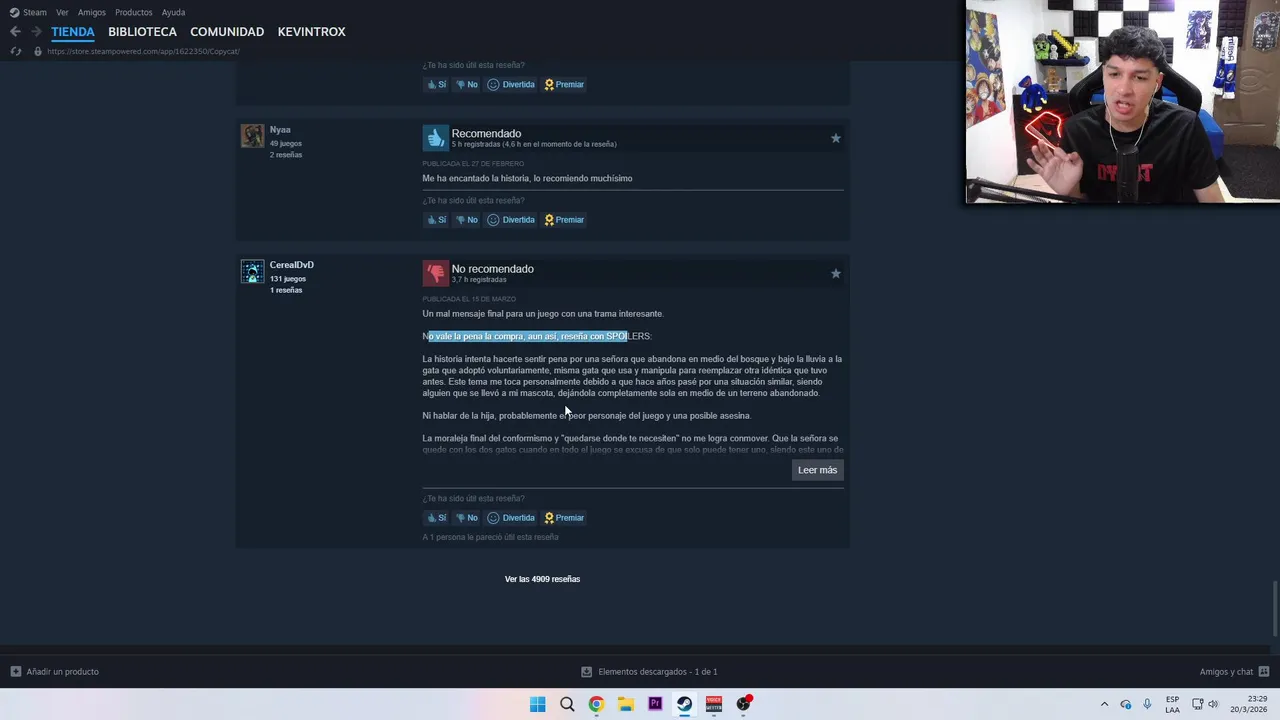
Task: Switch to the BIBLIOTECA tab
Action: pyautogui.click(x=142, y=32)
